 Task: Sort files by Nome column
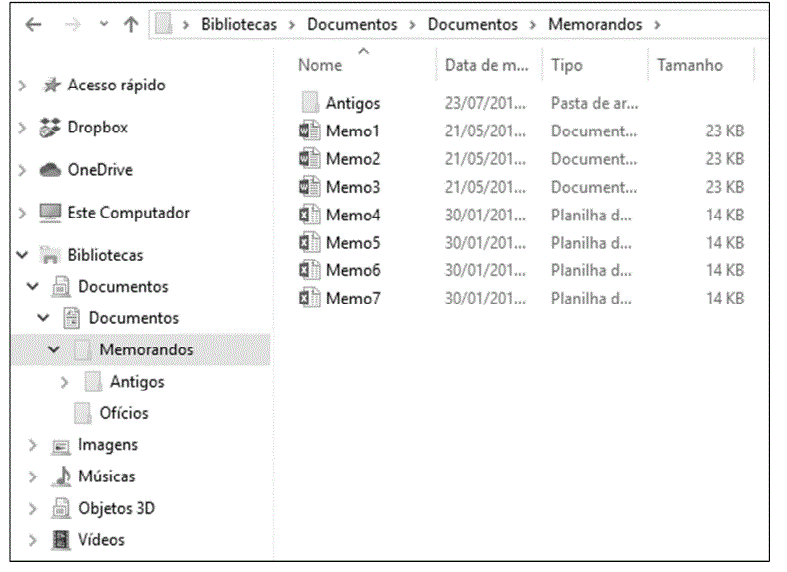pyautogui.click(x=320, y=65)
